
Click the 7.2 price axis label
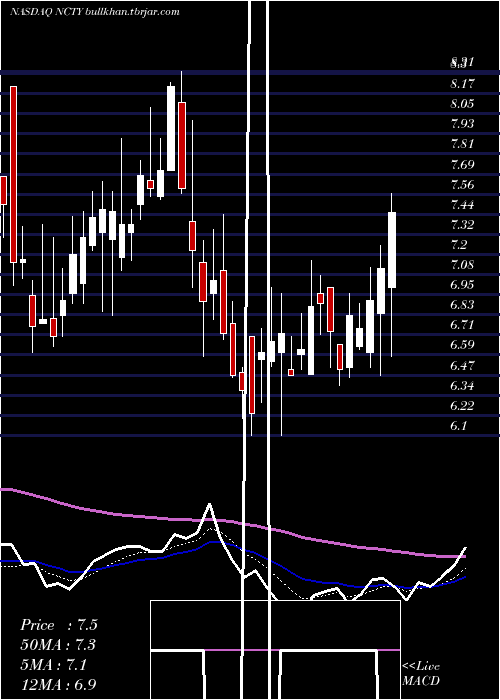(x=458, y=244)
